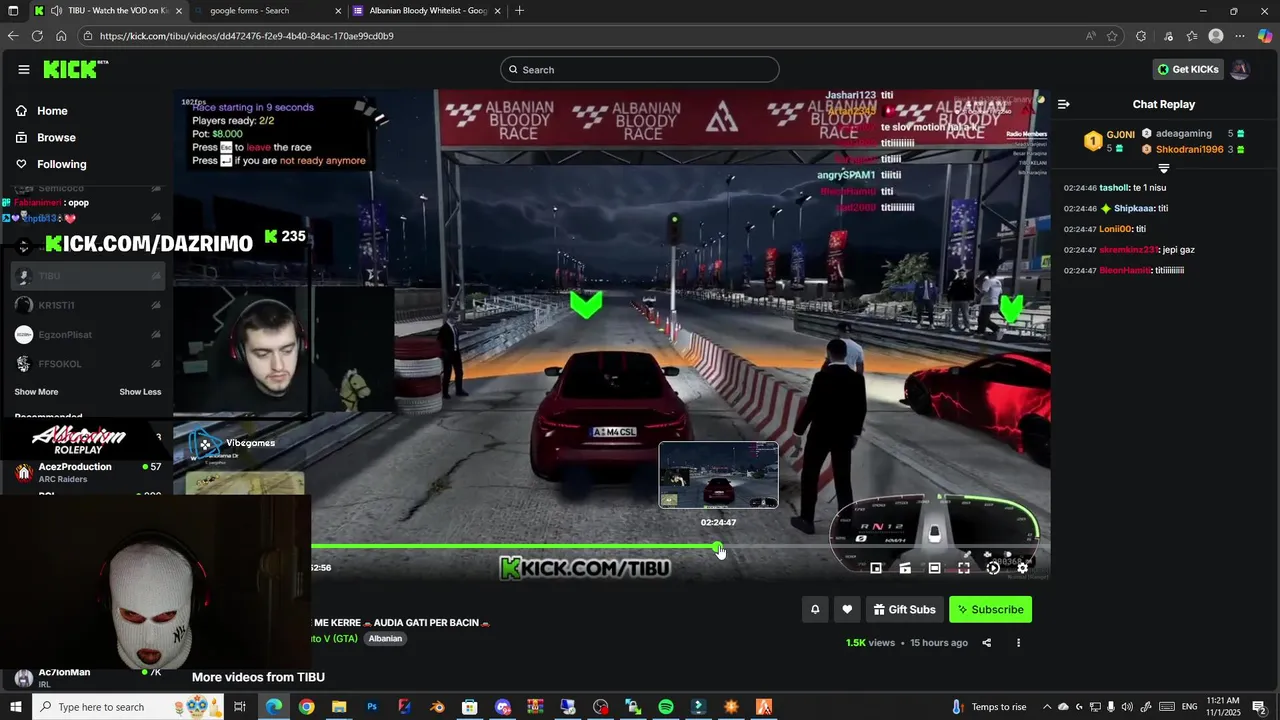Open Edge extensions puzzle icon
This screenshot has height=720, width=1280.
click(x=1141, y=36)
